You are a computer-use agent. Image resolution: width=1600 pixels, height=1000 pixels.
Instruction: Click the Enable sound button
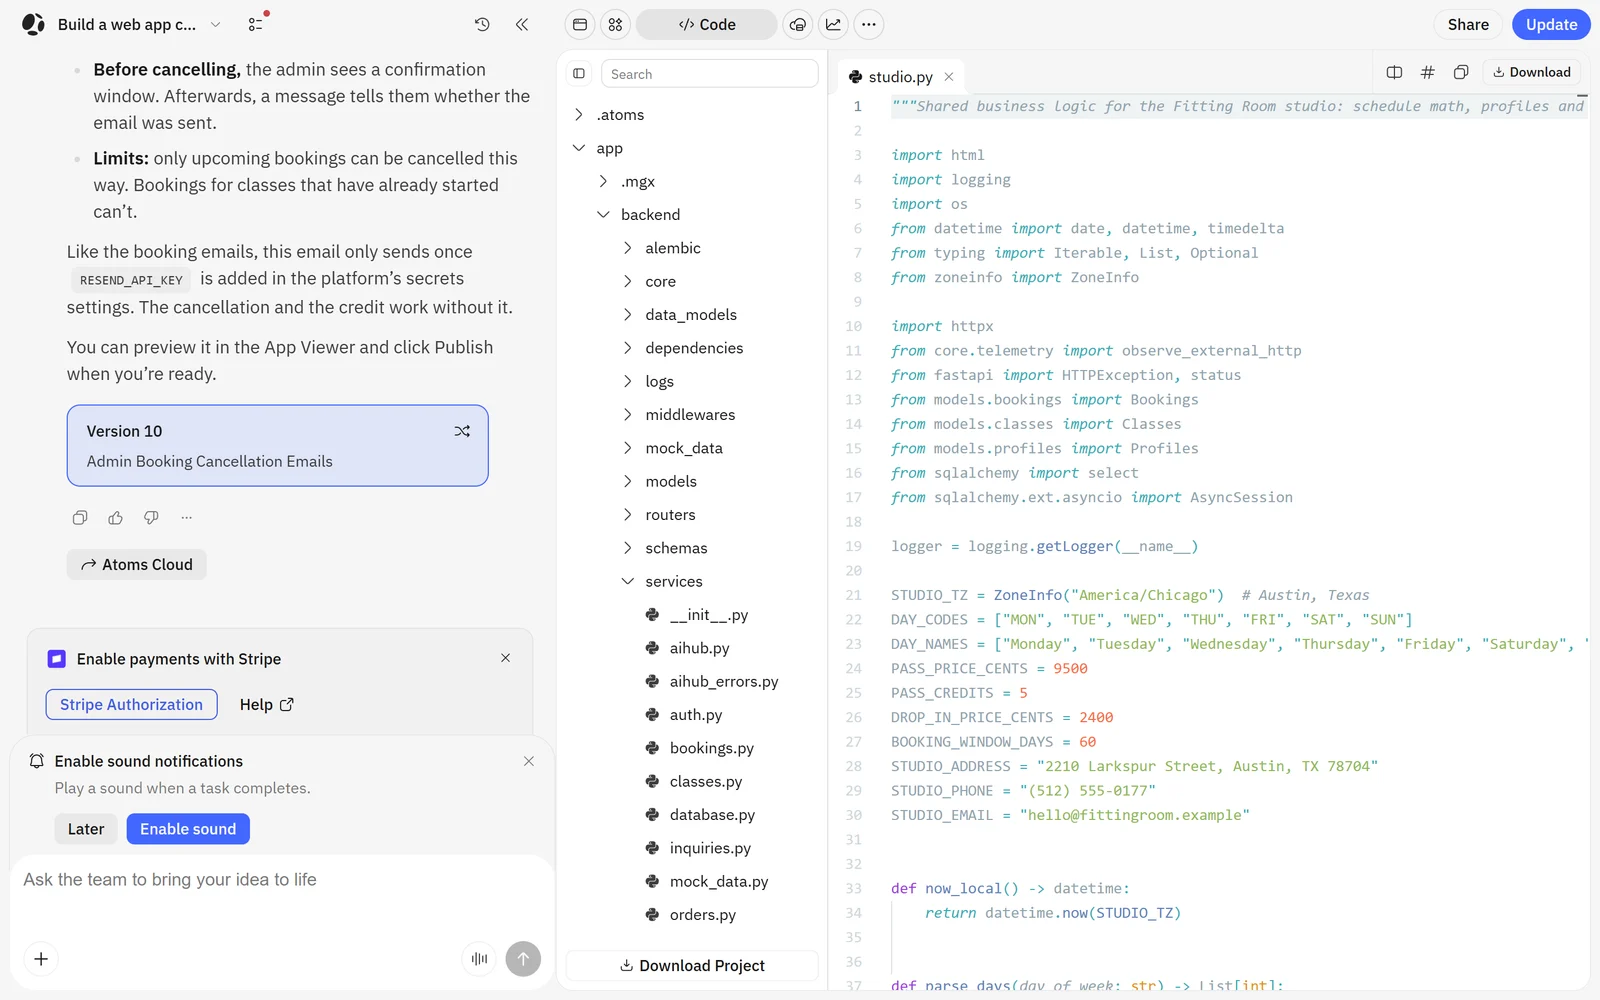[x=188, y=829]
